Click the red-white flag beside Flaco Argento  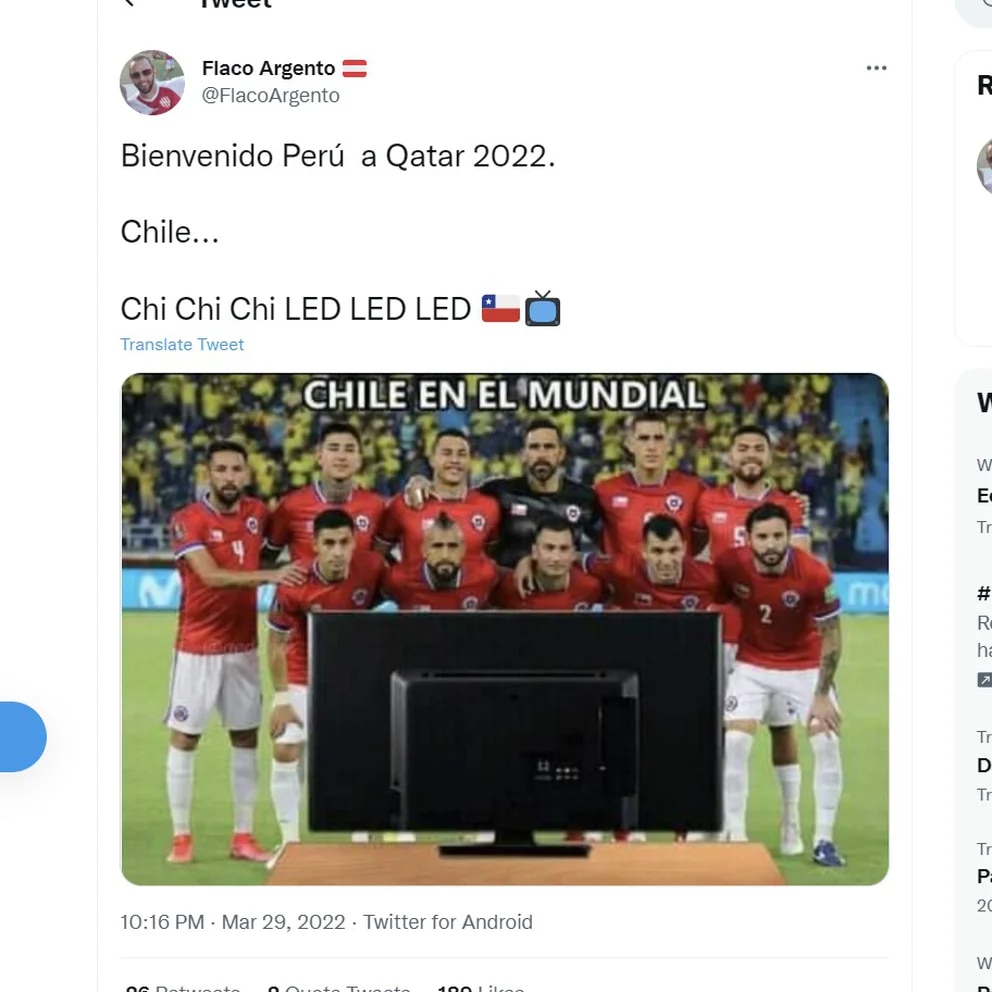pyautogui.click(x=354, y=68)
